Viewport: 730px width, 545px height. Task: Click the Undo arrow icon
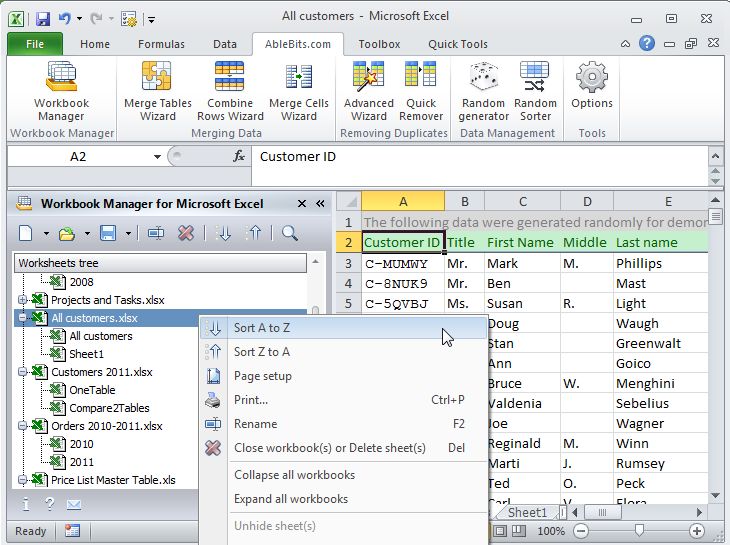64,19
